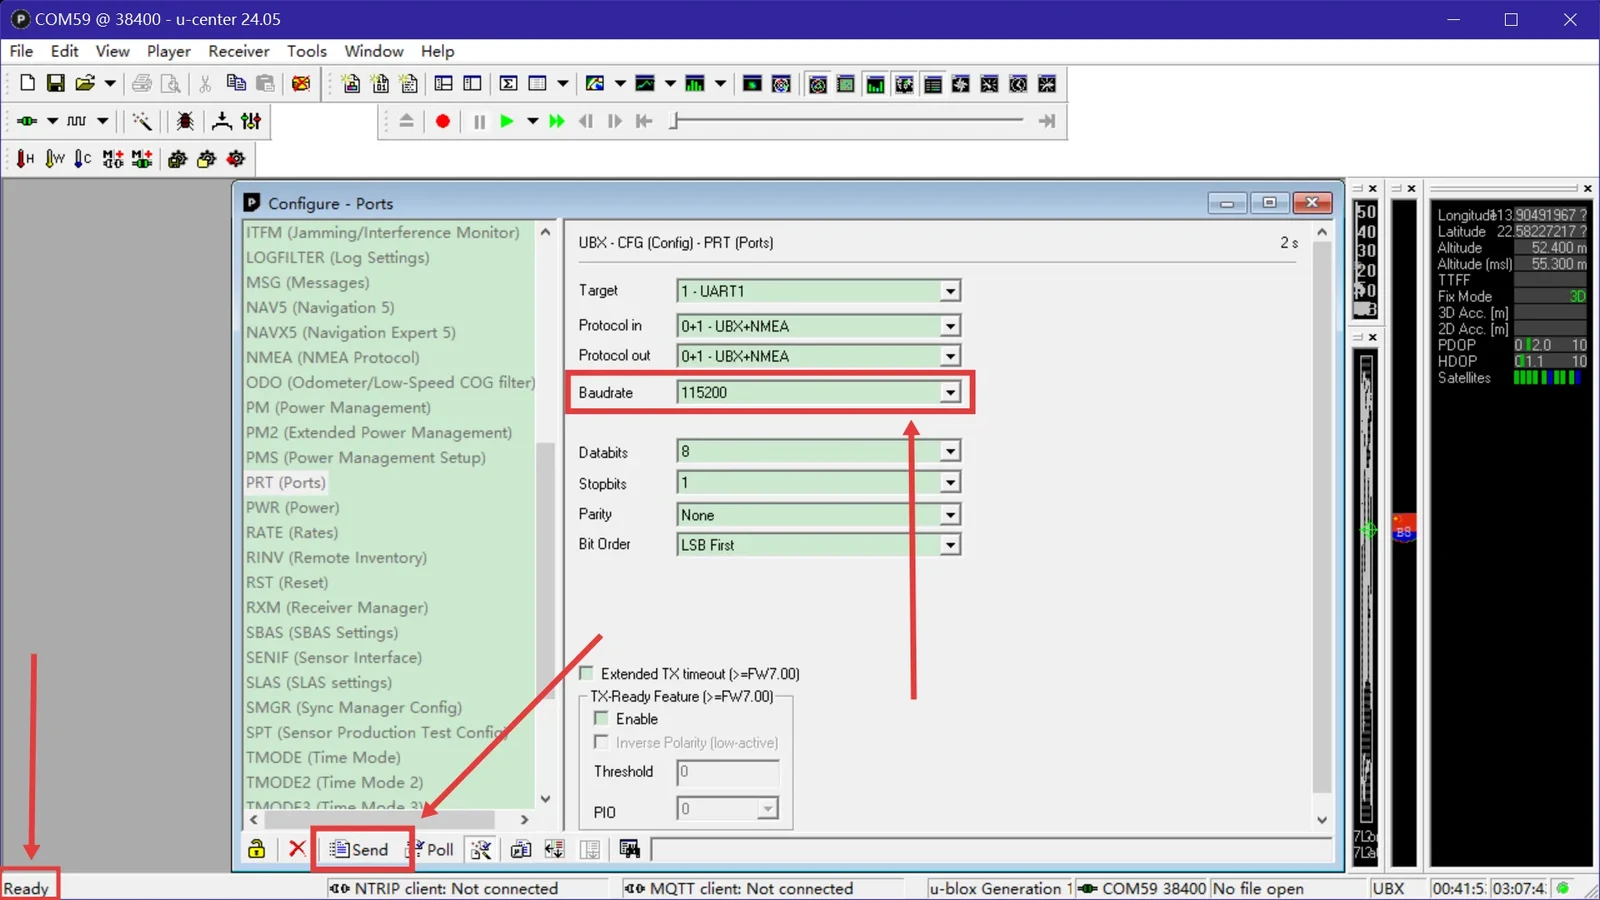
Task: Click the eject icon in player toolbar
Action: click(406, 121)
